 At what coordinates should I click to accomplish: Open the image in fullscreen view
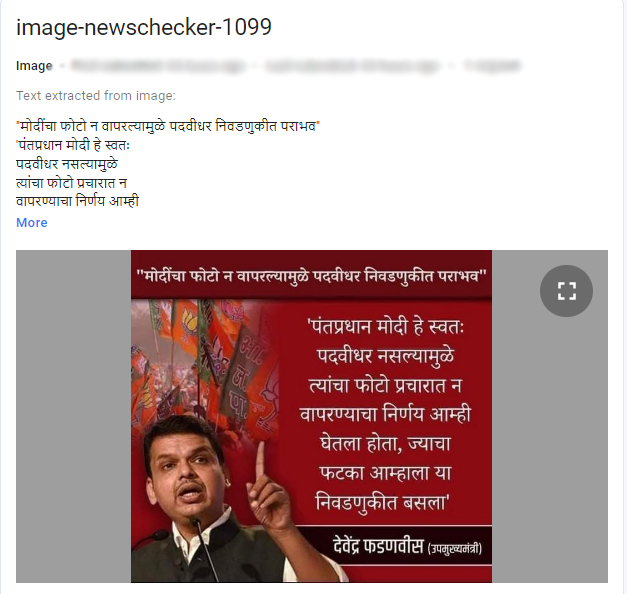(x=566, y=291)
